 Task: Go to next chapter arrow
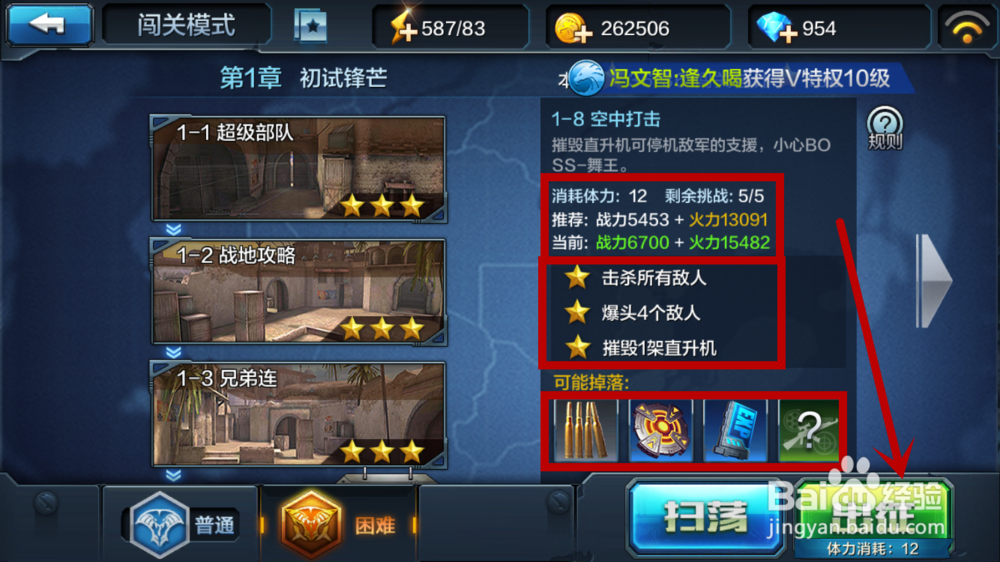933,281
